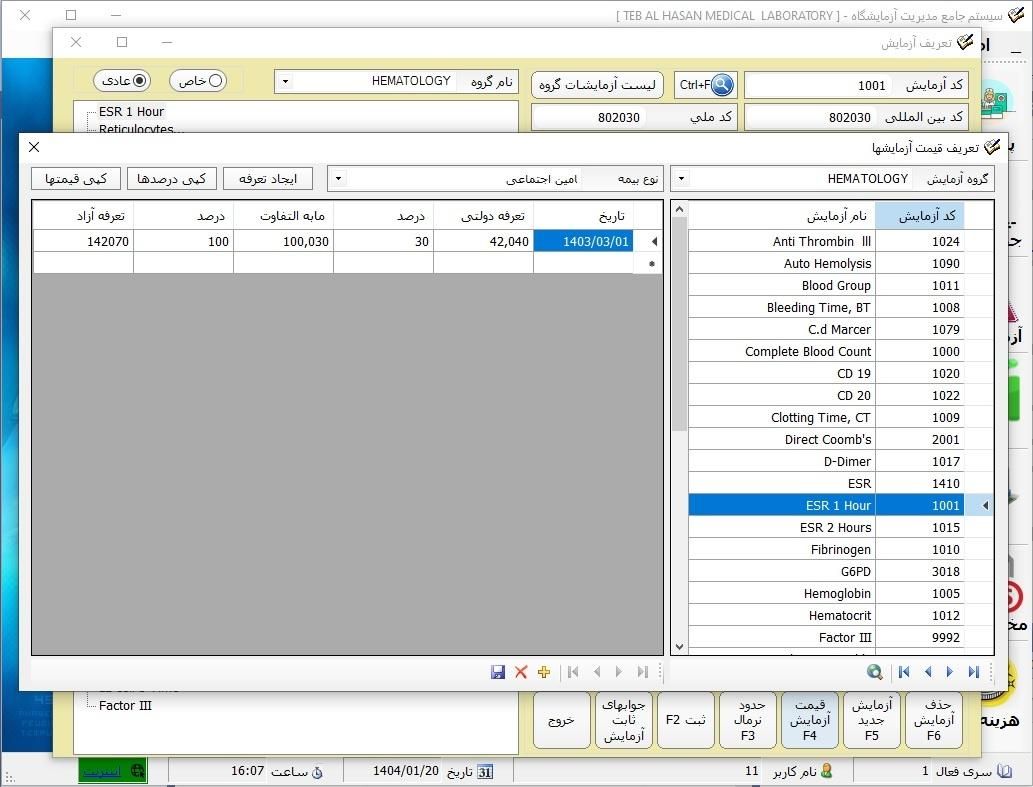Click the date cell 1403/03/01
The width and height of the screenshot is (1033, 787).
click(583, 241)
